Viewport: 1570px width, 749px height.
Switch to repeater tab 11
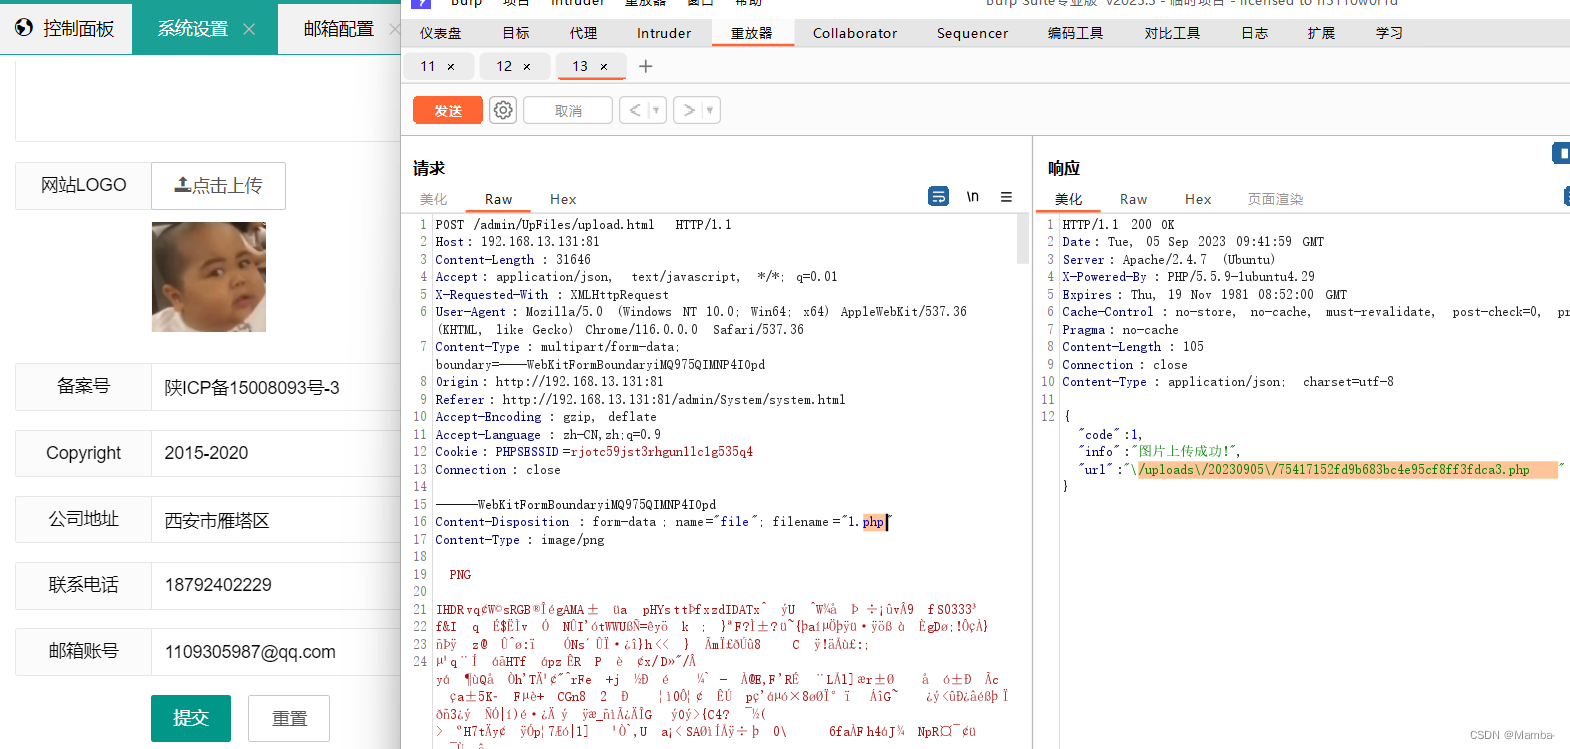point(428,66)
